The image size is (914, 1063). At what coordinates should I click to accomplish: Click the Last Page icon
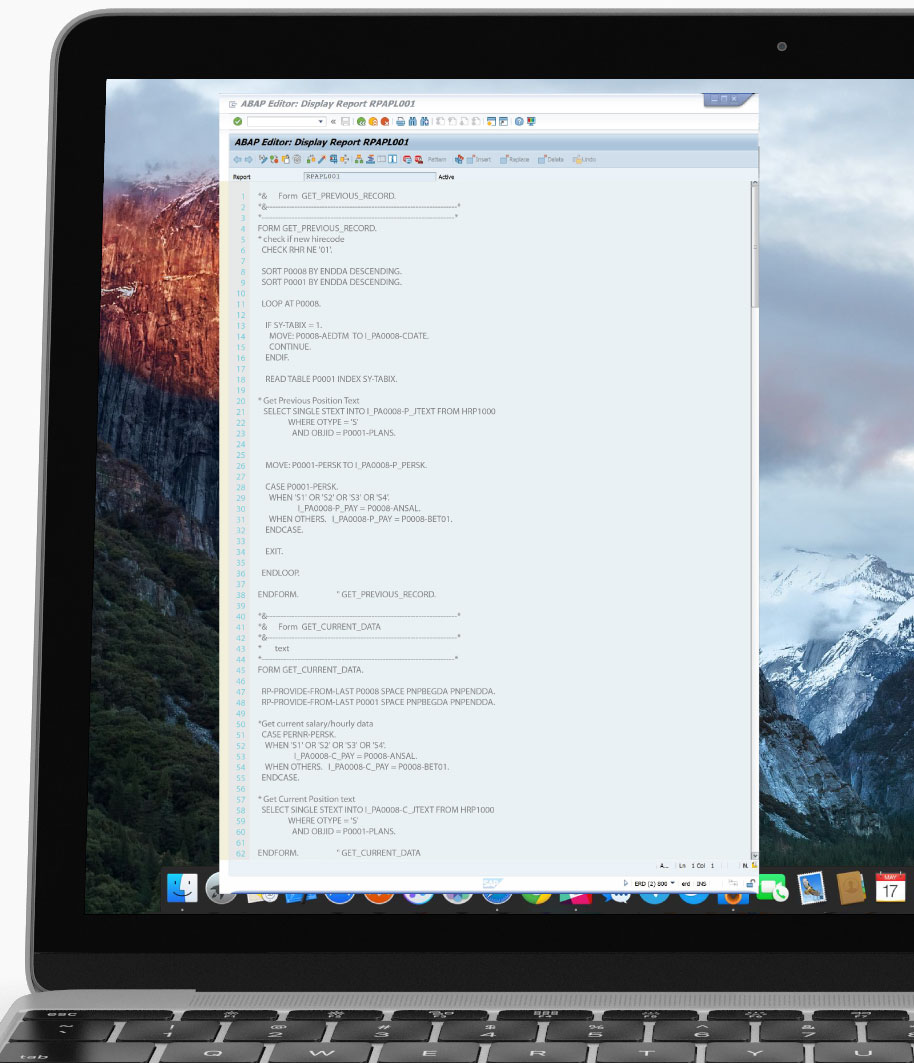point(476,121)
